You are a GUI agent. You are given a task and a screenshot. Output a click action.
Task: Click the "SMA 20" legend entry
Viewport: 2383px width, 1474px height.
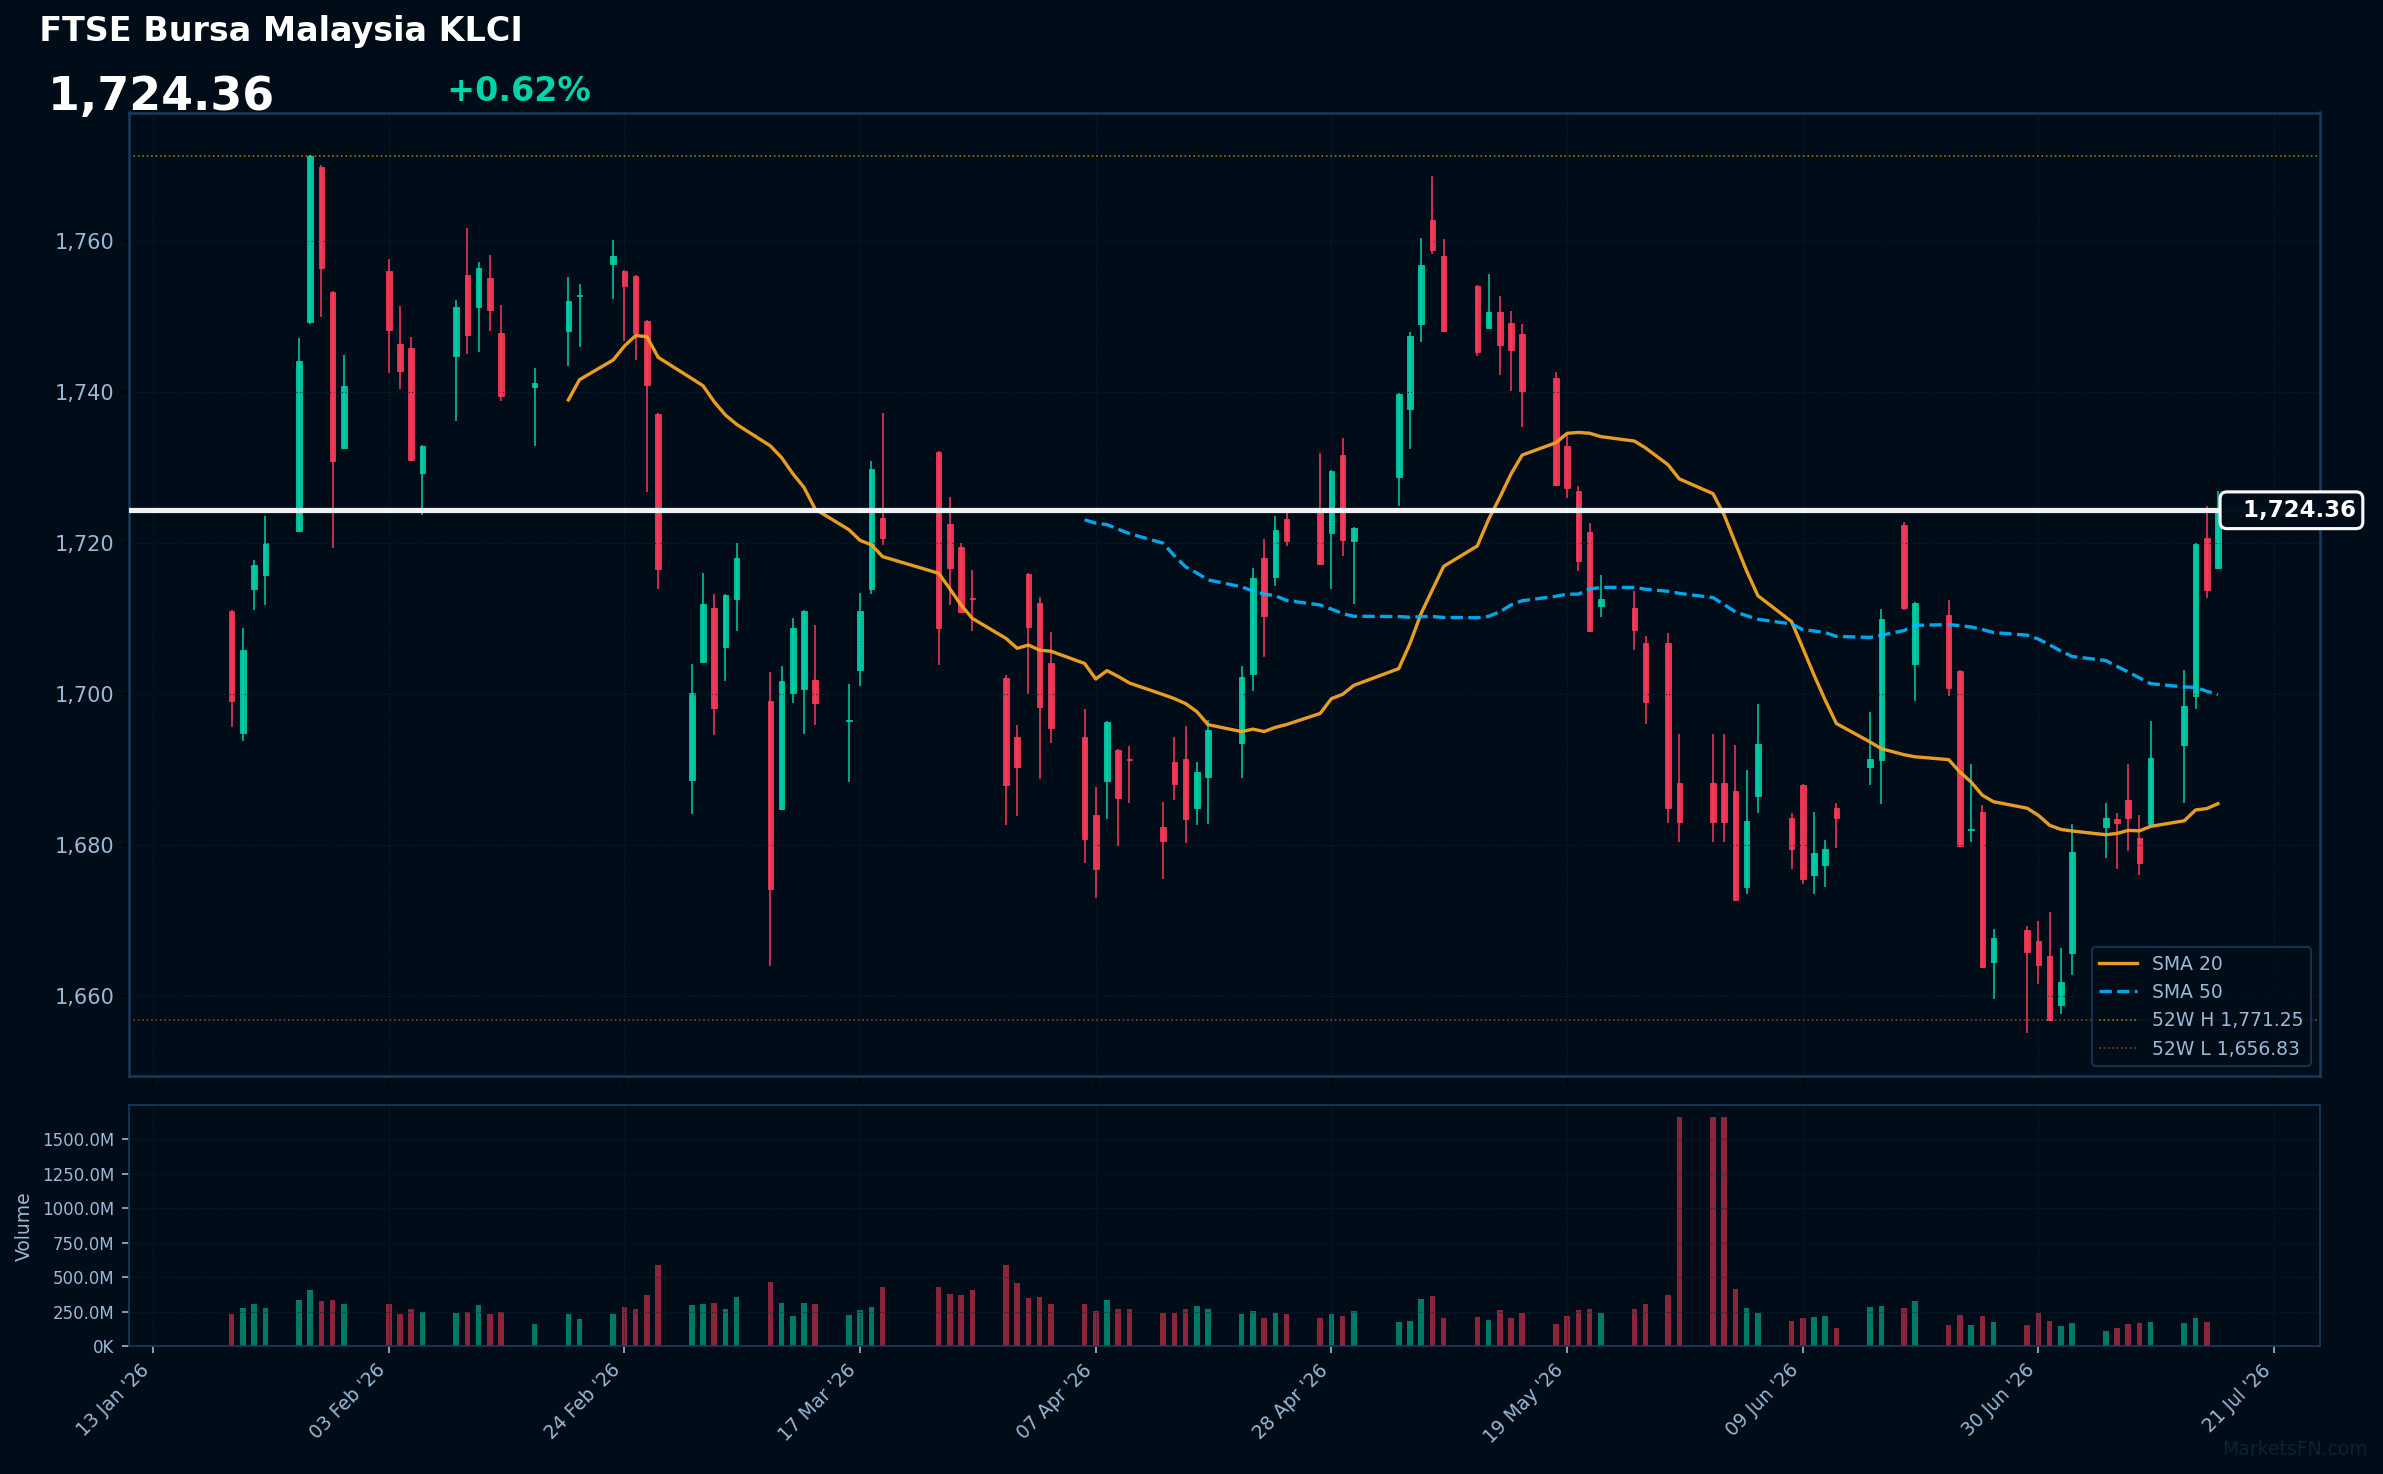pos(2160,964)
